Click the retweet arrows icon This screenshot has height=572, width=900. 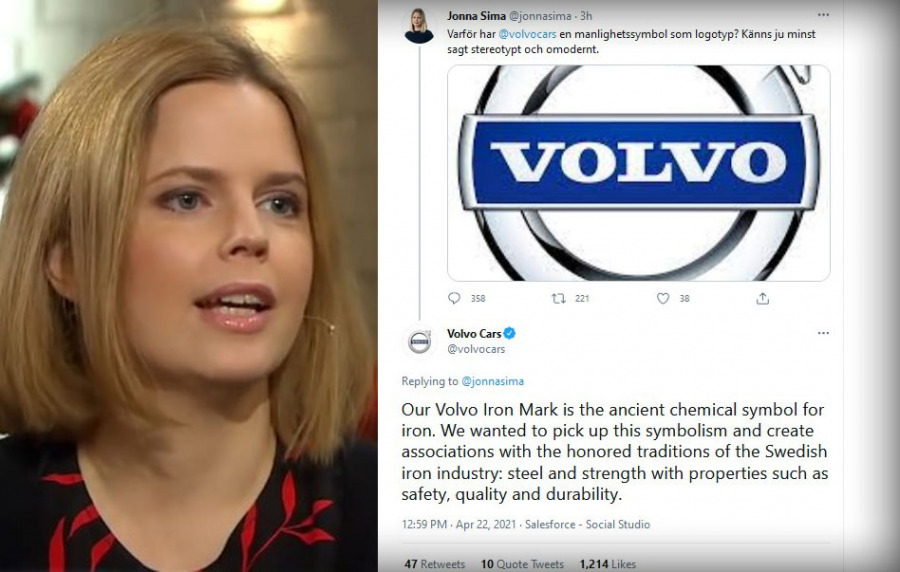558,298
